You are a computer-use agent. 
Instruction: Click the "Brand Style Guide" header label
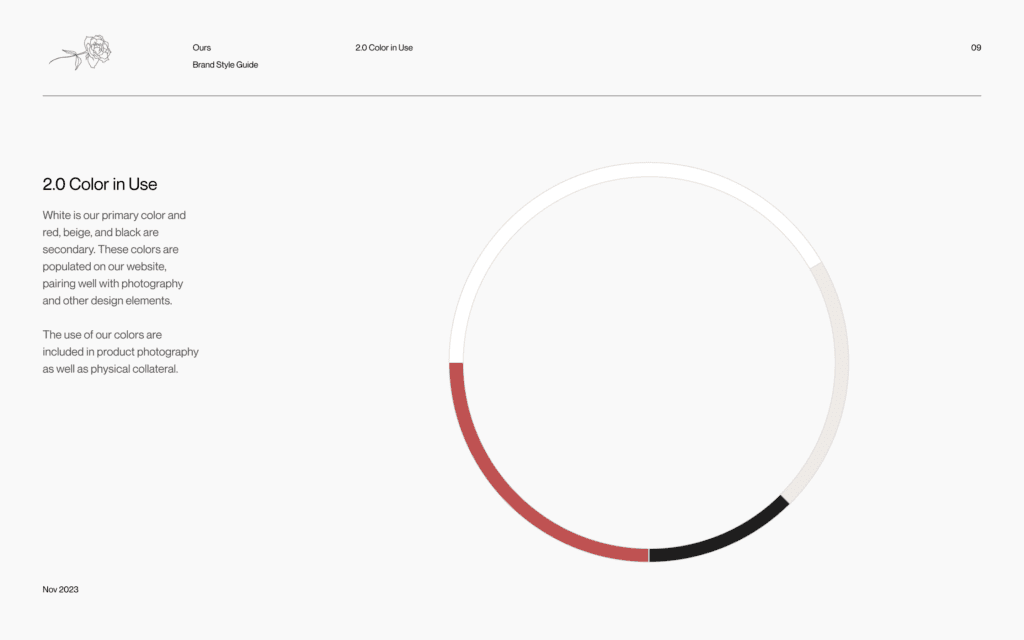225,65
